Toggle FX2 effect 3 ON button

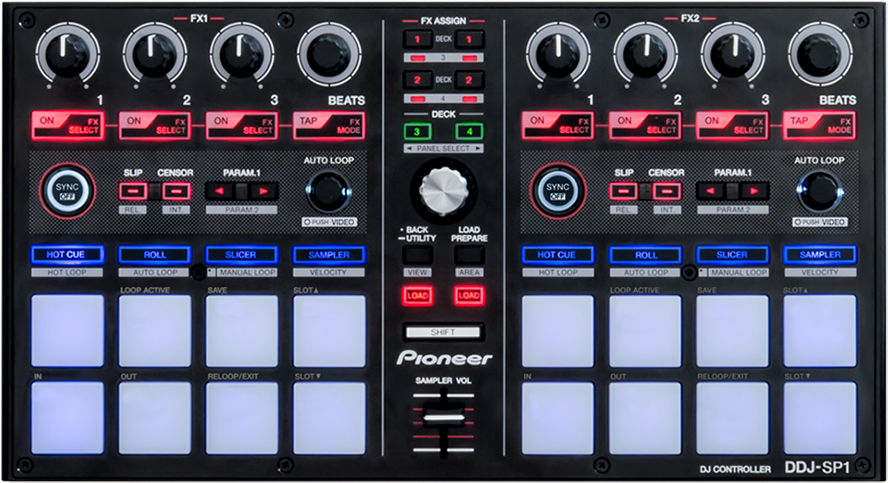(733, 126)
